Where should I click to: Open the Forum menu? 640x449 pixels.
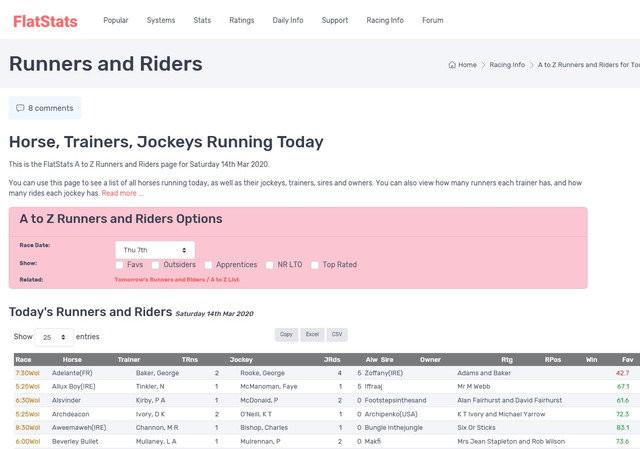[x=433, y=20]
